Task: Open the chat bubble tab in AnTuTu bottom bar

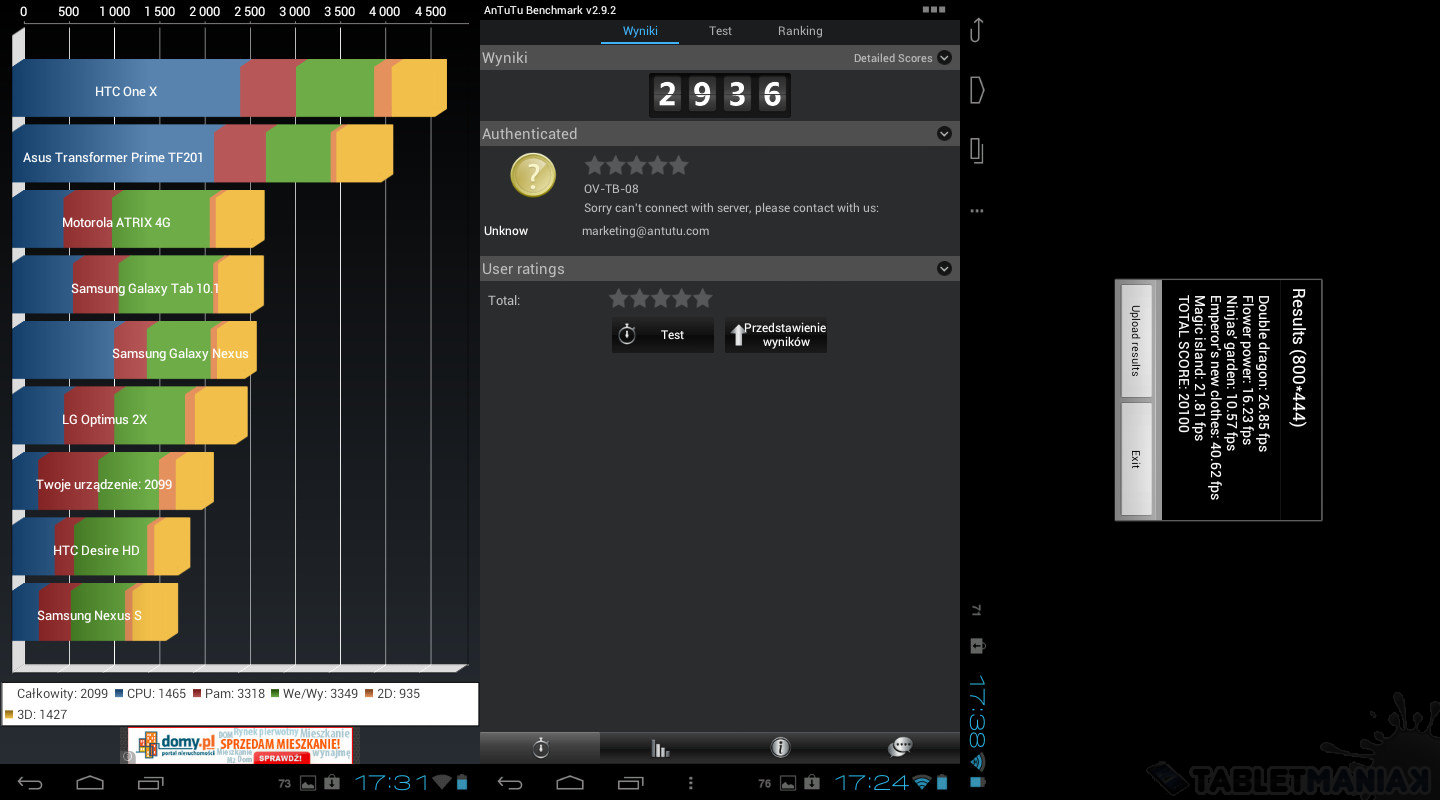Action: pos(900,747)
